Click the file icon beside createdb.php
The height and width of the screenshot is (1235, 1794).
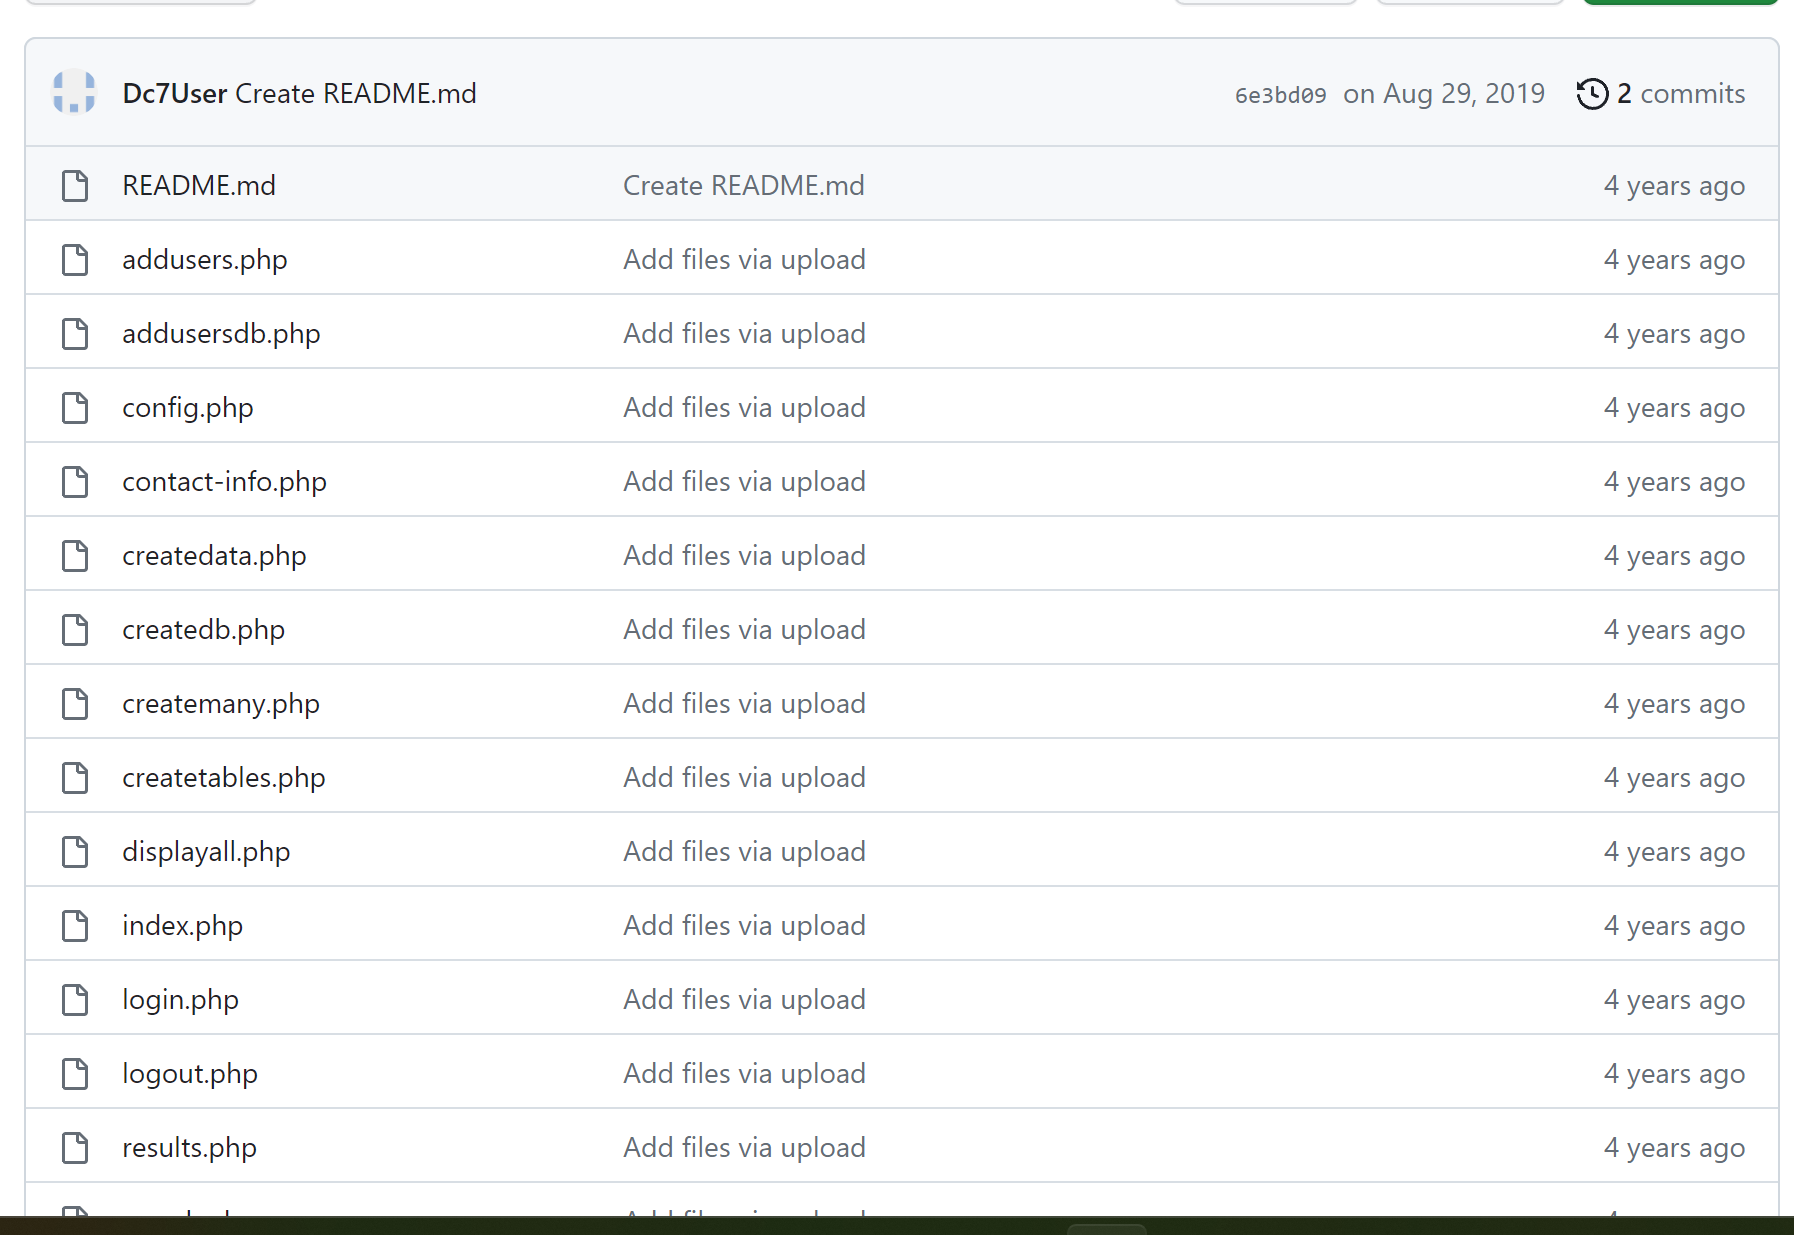point(75,630)
